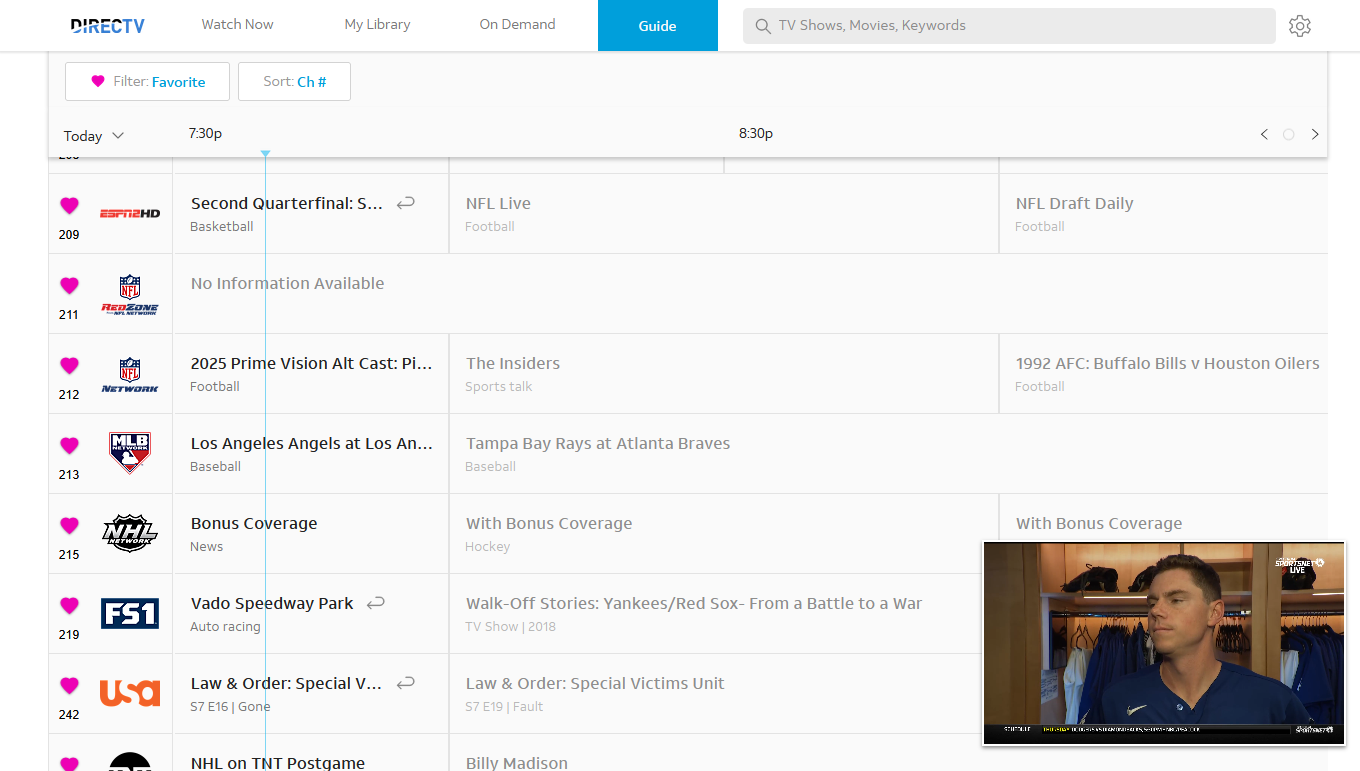The width and height of the screenshot is (1360, 771).
Task: Open the Billy Madison listing
Action: (x=715, y=753)
